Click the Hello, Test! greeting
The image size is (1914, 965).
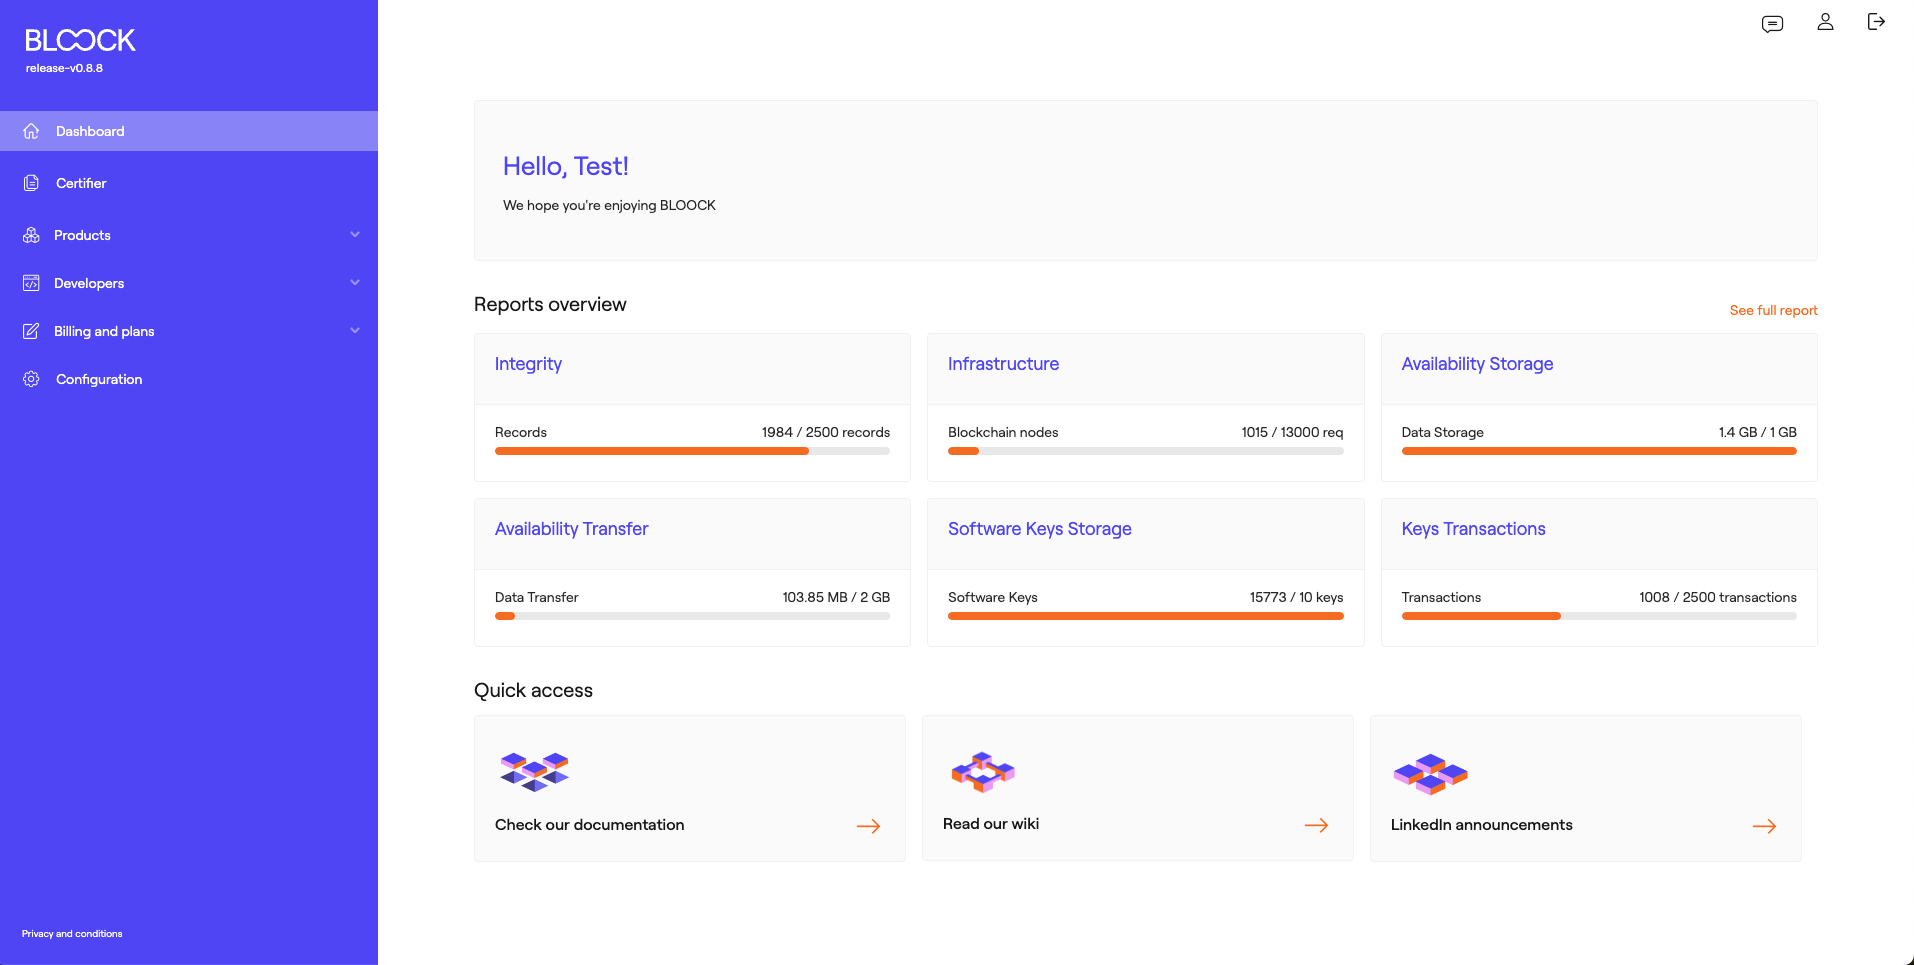[565, 166]
